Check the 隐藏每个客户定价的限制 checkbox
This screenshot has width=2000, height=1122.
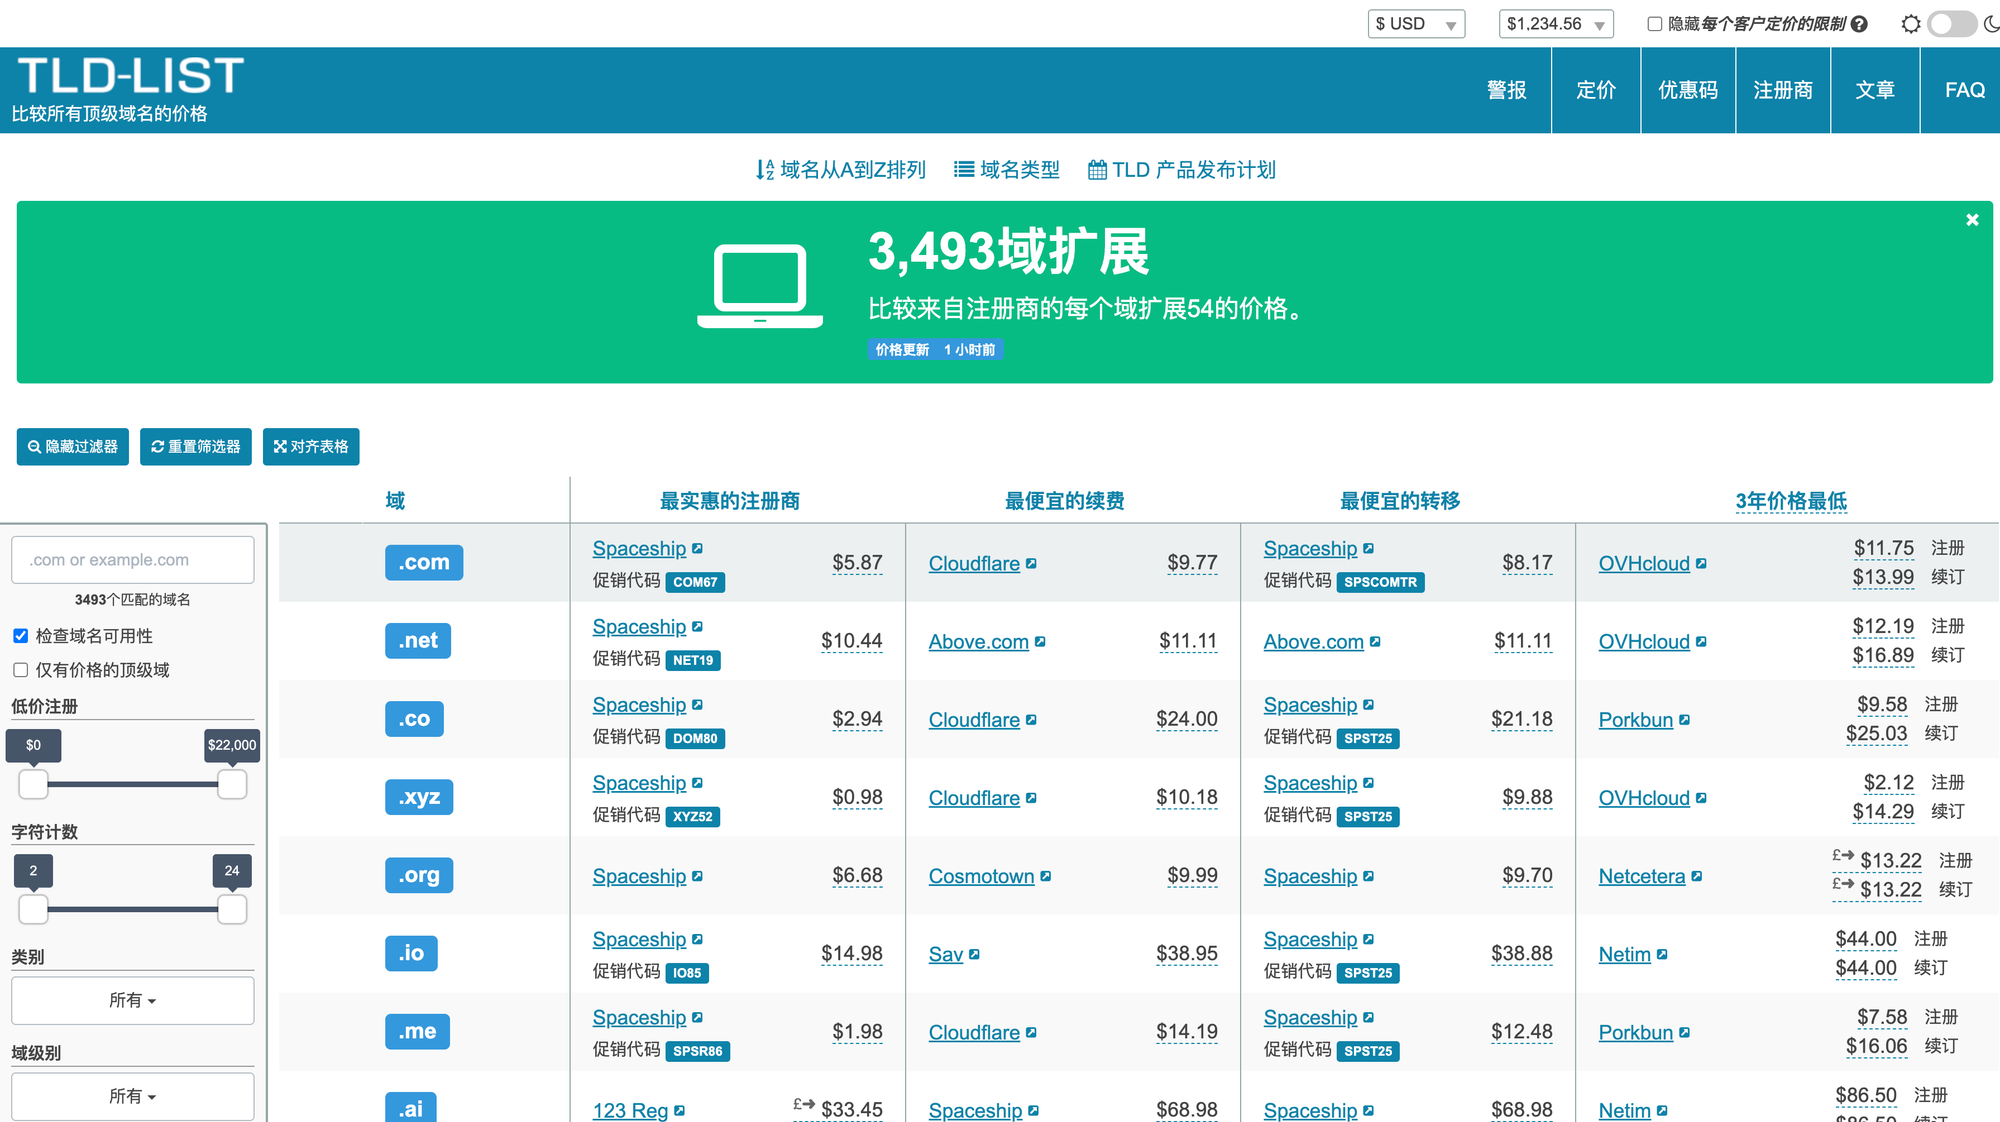tap(1654, 24)
